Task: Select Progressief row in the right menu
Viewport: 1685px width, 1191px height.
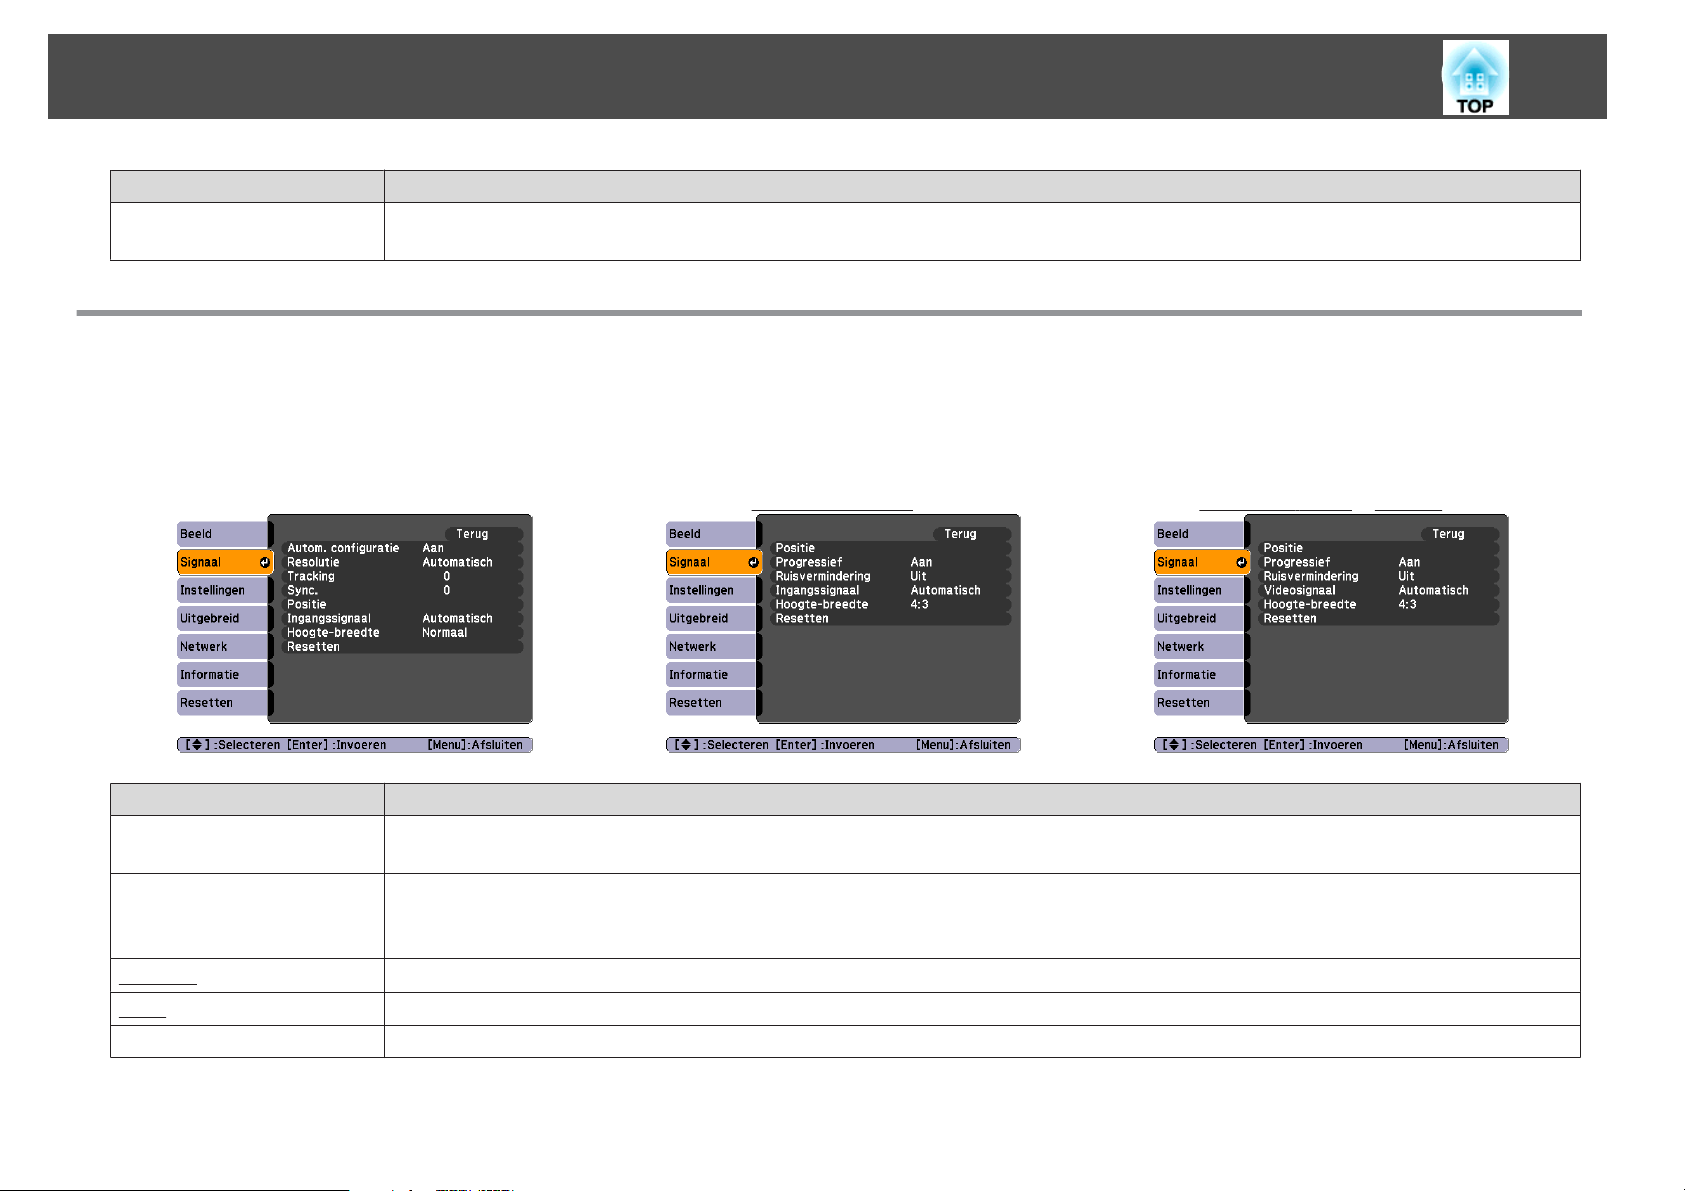Action: [x=1378, y=562]
